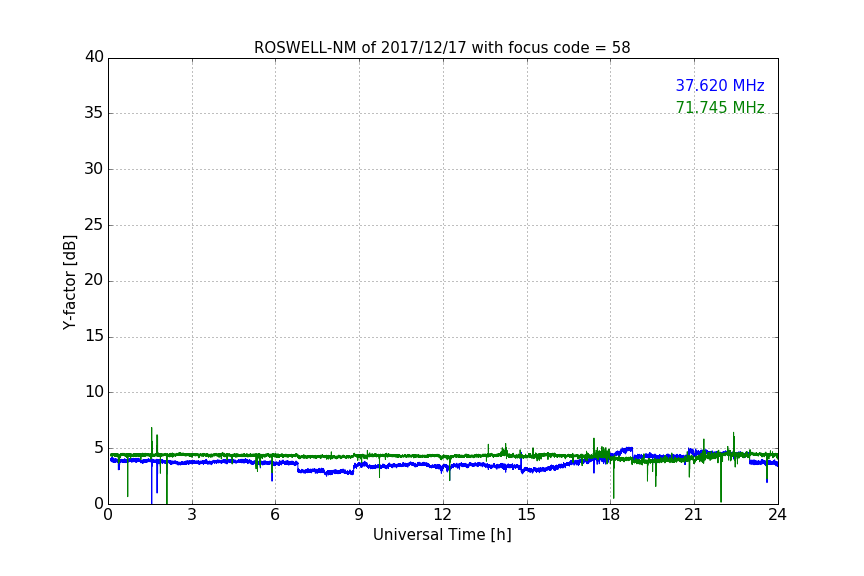Viewport: 864px width, 576px height.
Task: Click the Y-factor [dB] axis label
Action: click(x=69, y=283)
